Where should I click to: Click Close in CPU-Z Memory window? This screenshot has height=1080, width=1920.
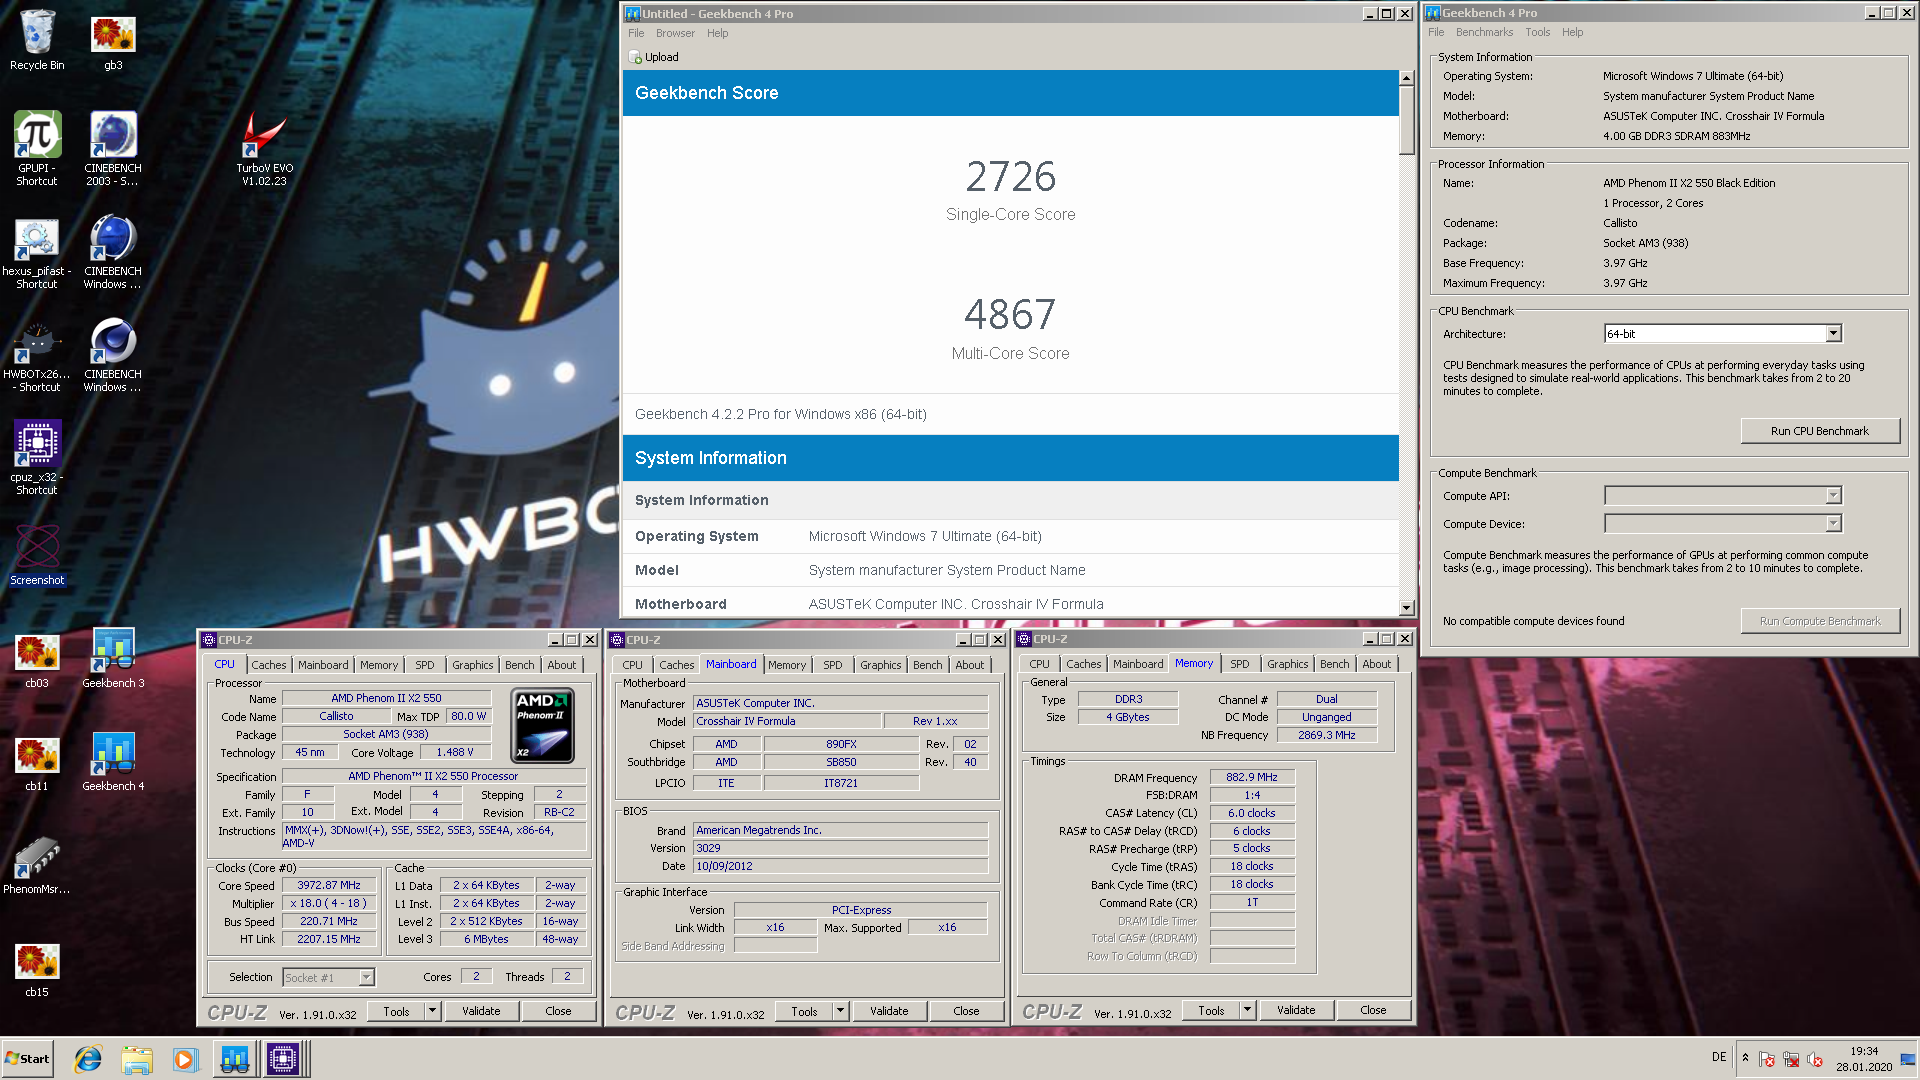coord(1373,1010)
